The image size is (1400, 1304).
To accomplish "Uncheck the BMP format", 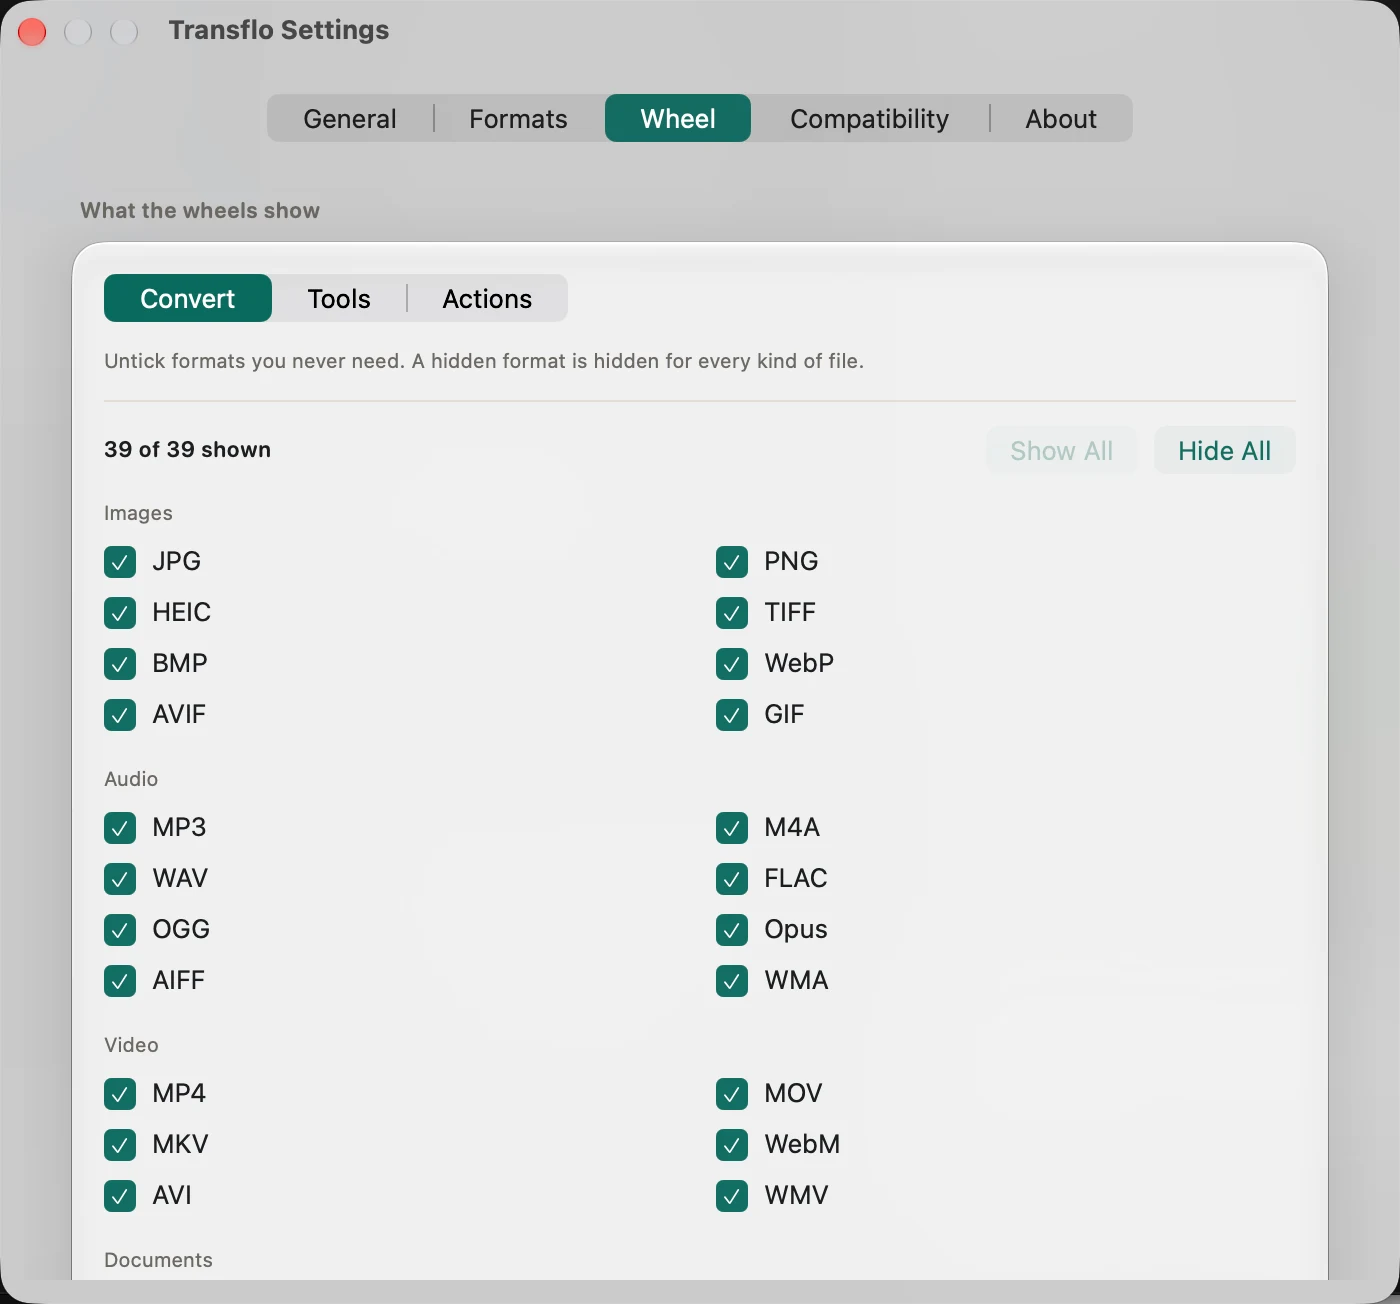I will [x=120, y=664].
